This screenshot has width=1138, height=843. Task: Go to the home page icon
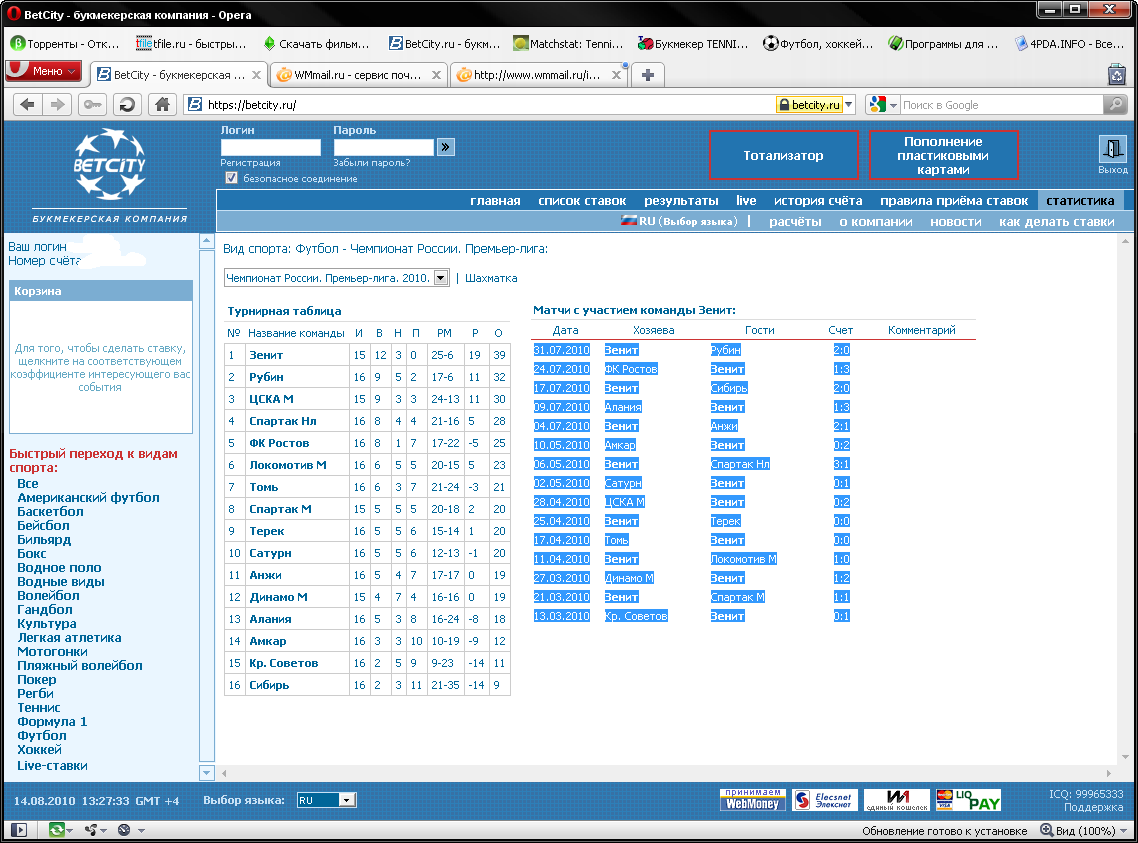[x=163, y=104]
